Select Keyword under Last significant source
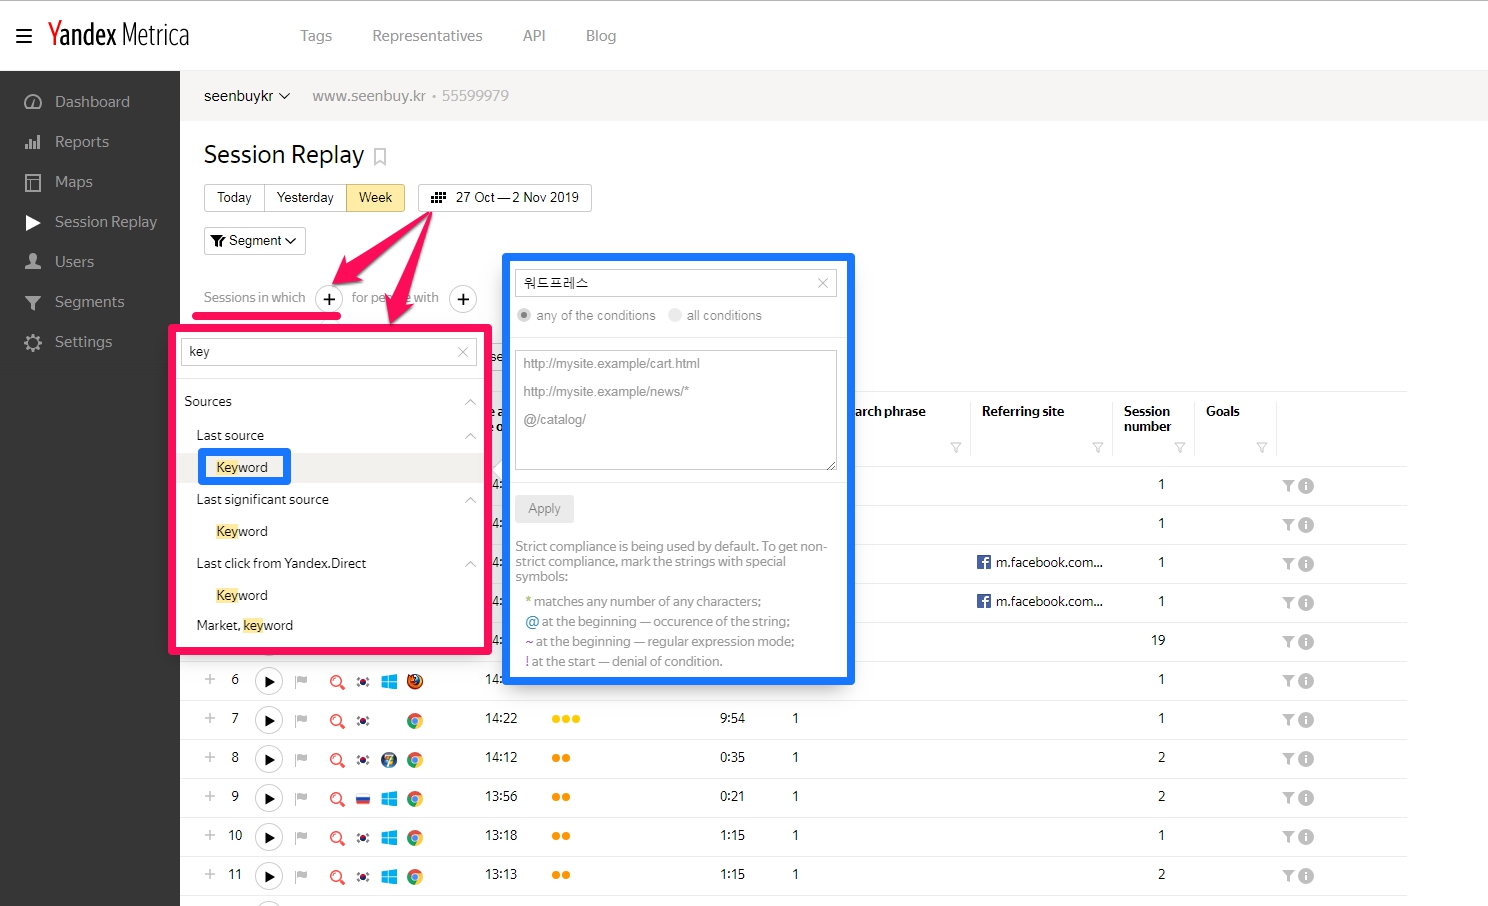 (x=242, y=532)
